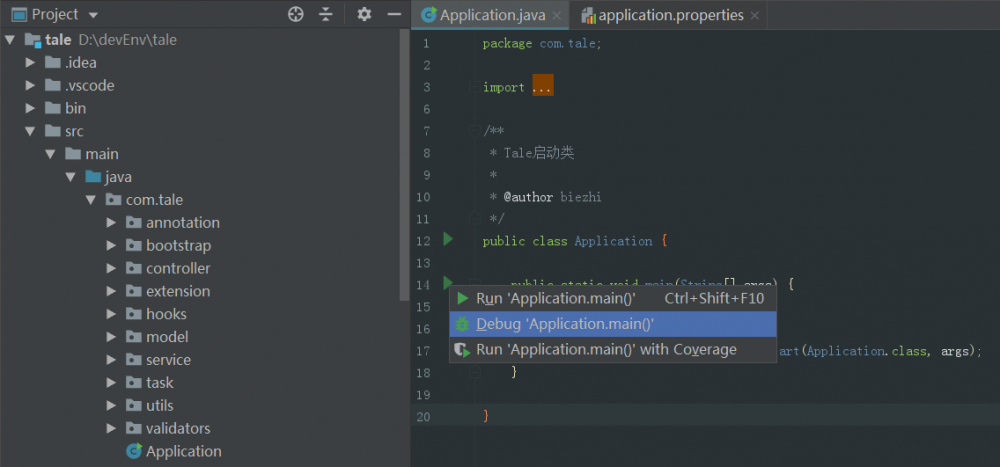Choose Debug 'Application.main()' option
Viewport: 1000px width, 467px height.
point(565,324)
